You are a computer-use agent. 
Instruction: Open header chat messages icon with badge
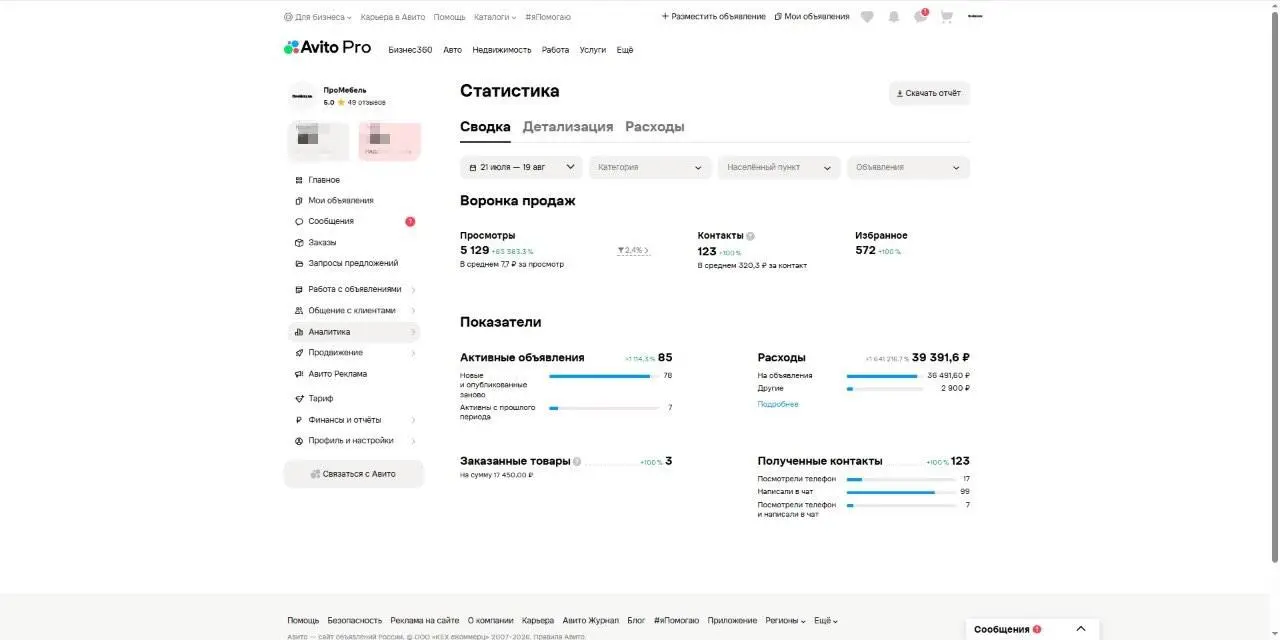click(920, 16)
